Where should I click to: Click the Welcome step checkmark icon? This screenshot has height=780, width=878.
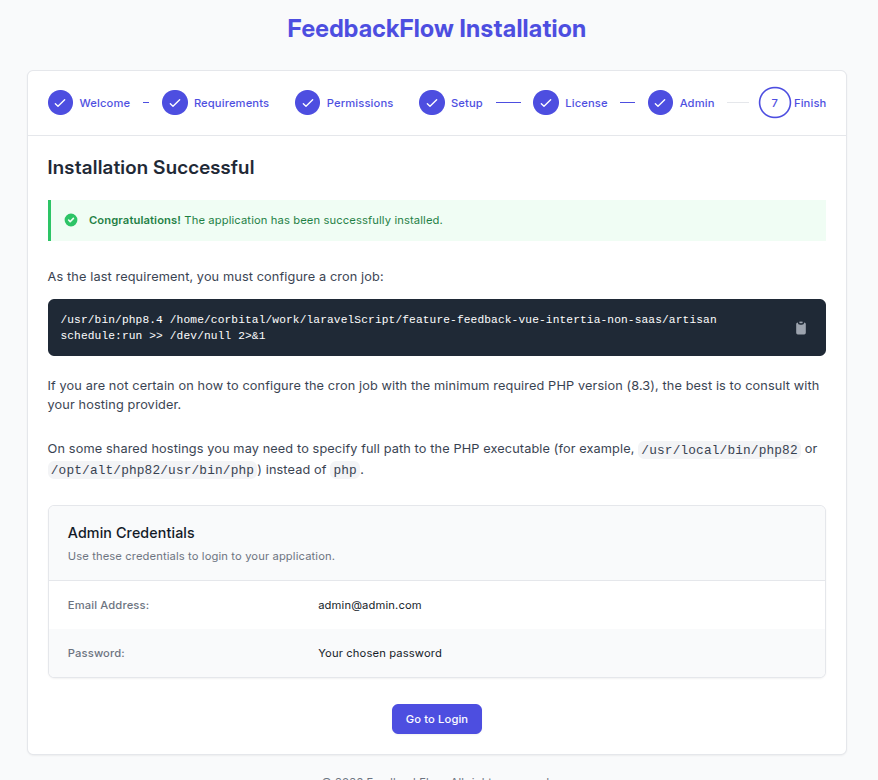(x=60, y=103)
